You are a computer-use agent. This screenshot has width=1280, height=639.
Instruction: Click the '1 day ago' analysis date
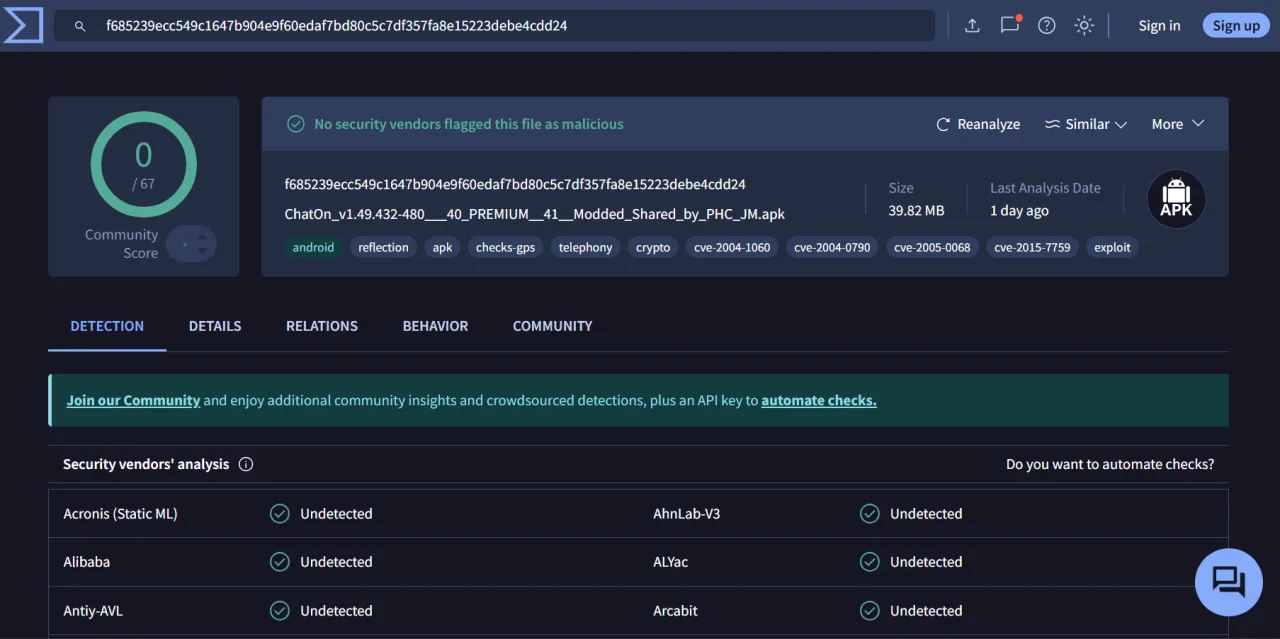[1019, 211]
